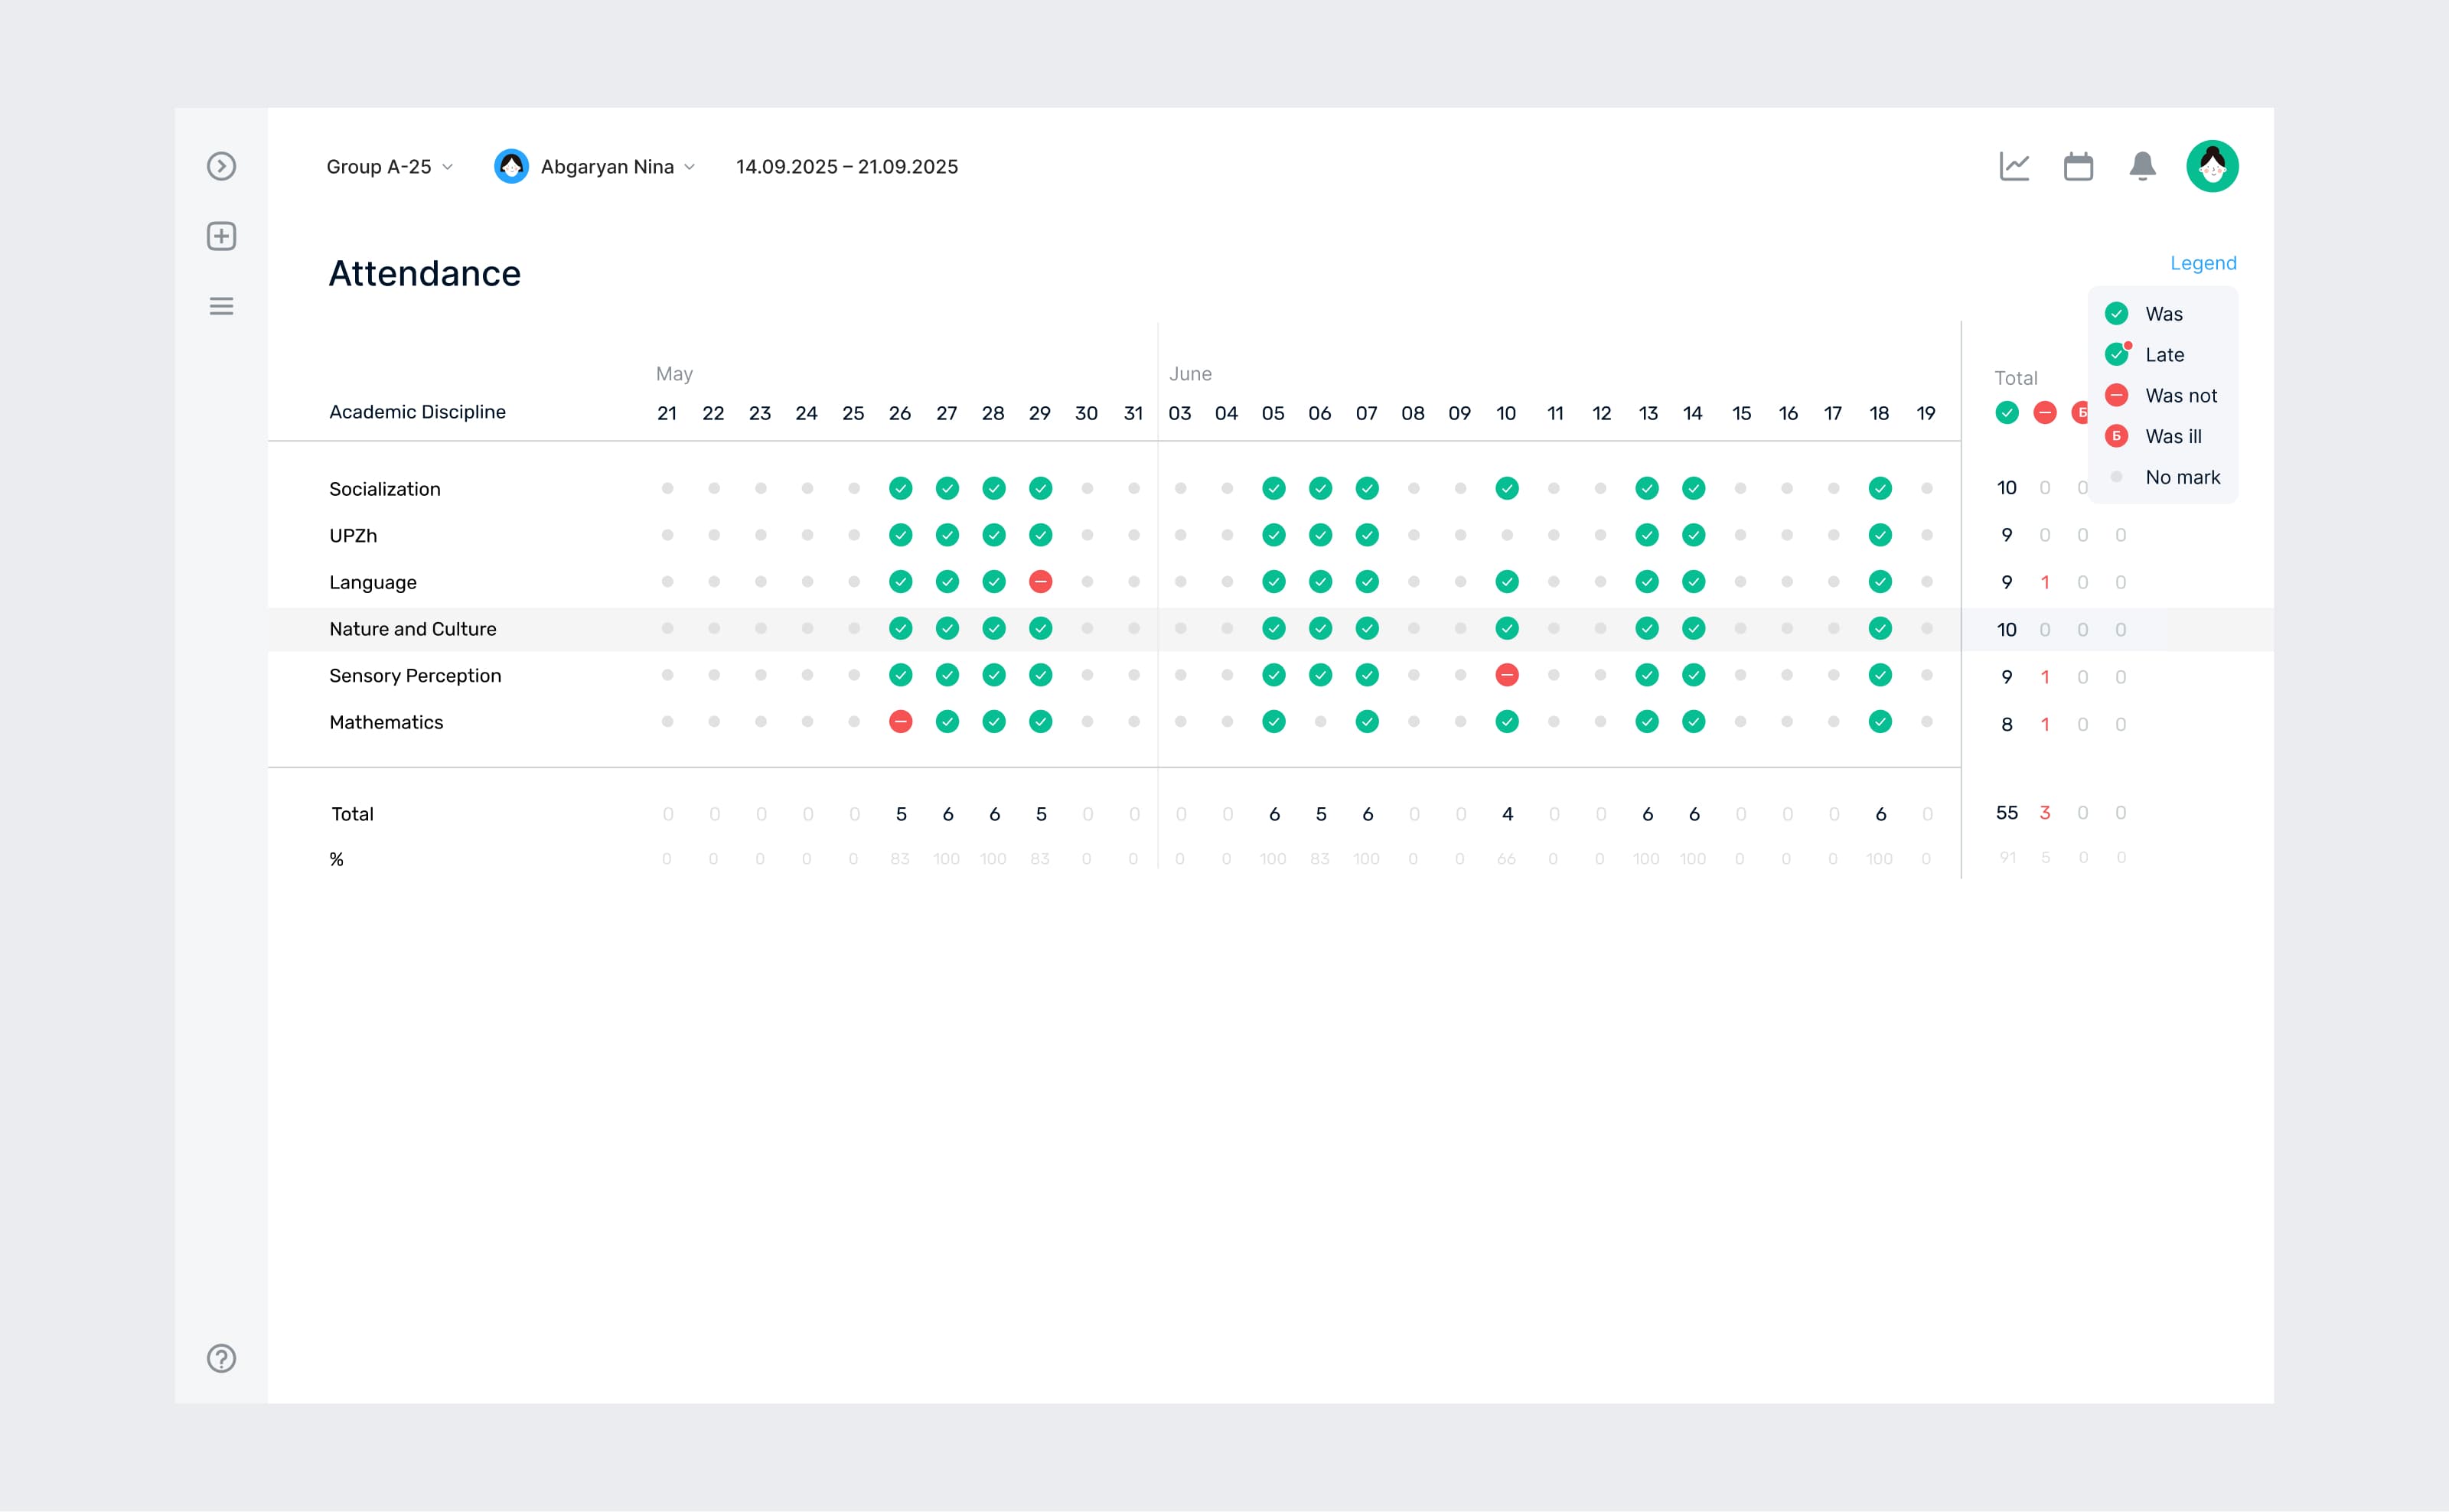Open the Group A-25 dropdown
This screenshot has height=1512, width=2449.
(x=390, y=166)
